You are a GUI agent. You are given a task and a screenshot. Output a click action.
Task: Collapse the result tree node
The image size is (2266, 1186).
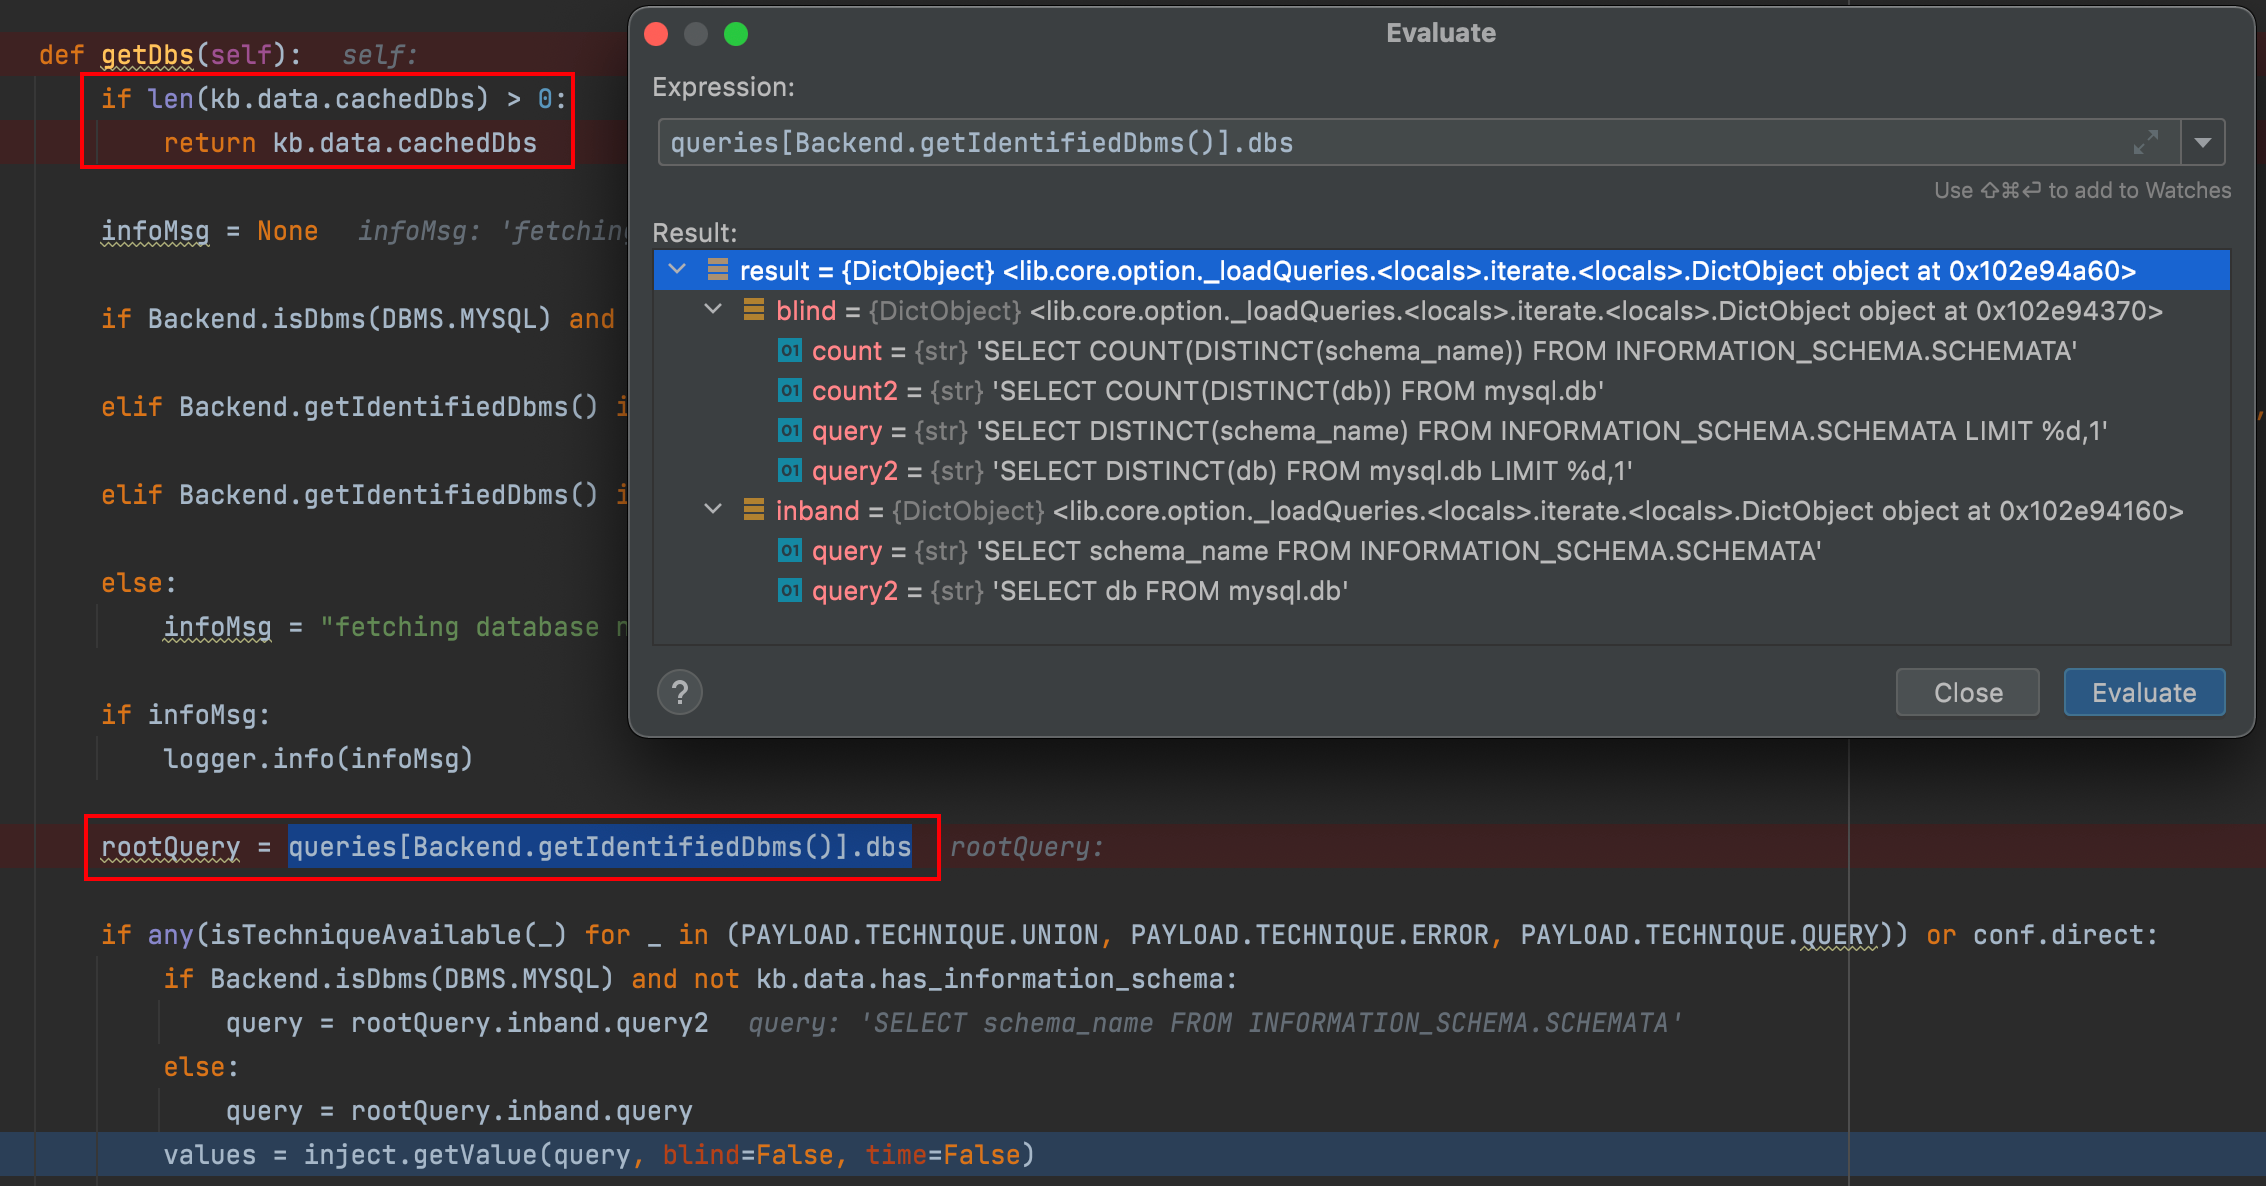(x=677, y=270)
